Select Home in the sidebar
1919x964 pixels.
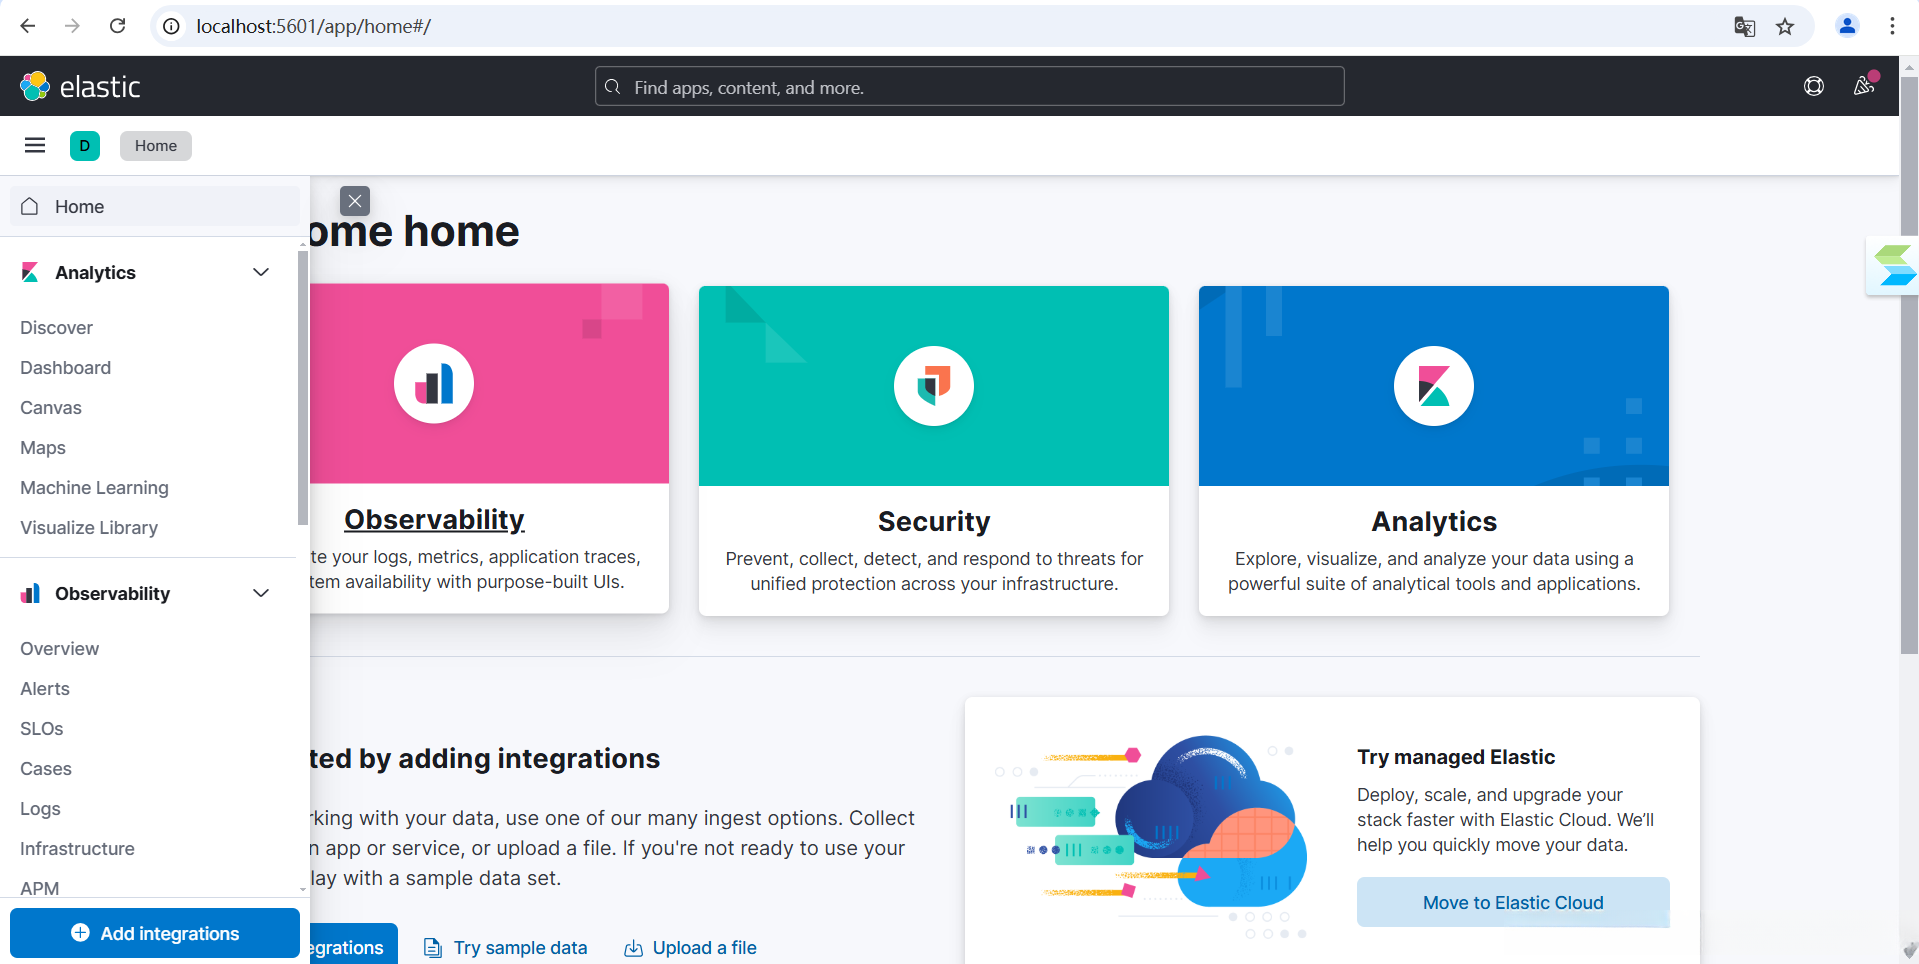point(155,207)
